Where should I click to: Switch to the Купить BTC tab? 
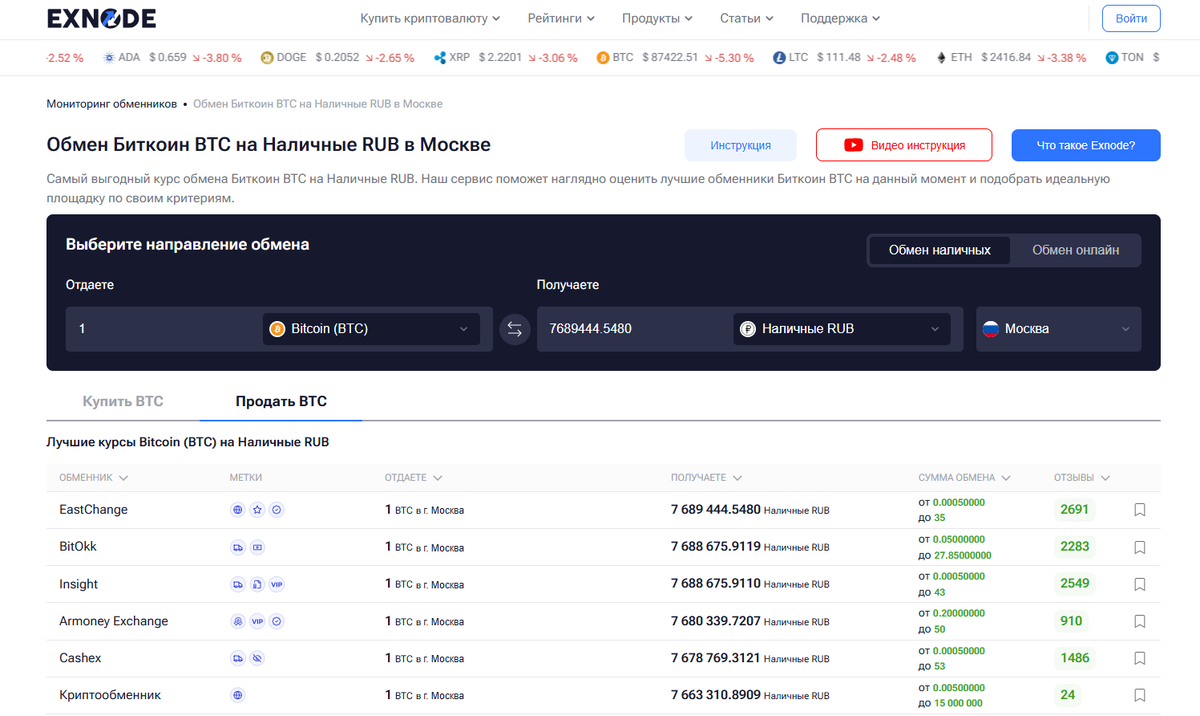point(123,400)
